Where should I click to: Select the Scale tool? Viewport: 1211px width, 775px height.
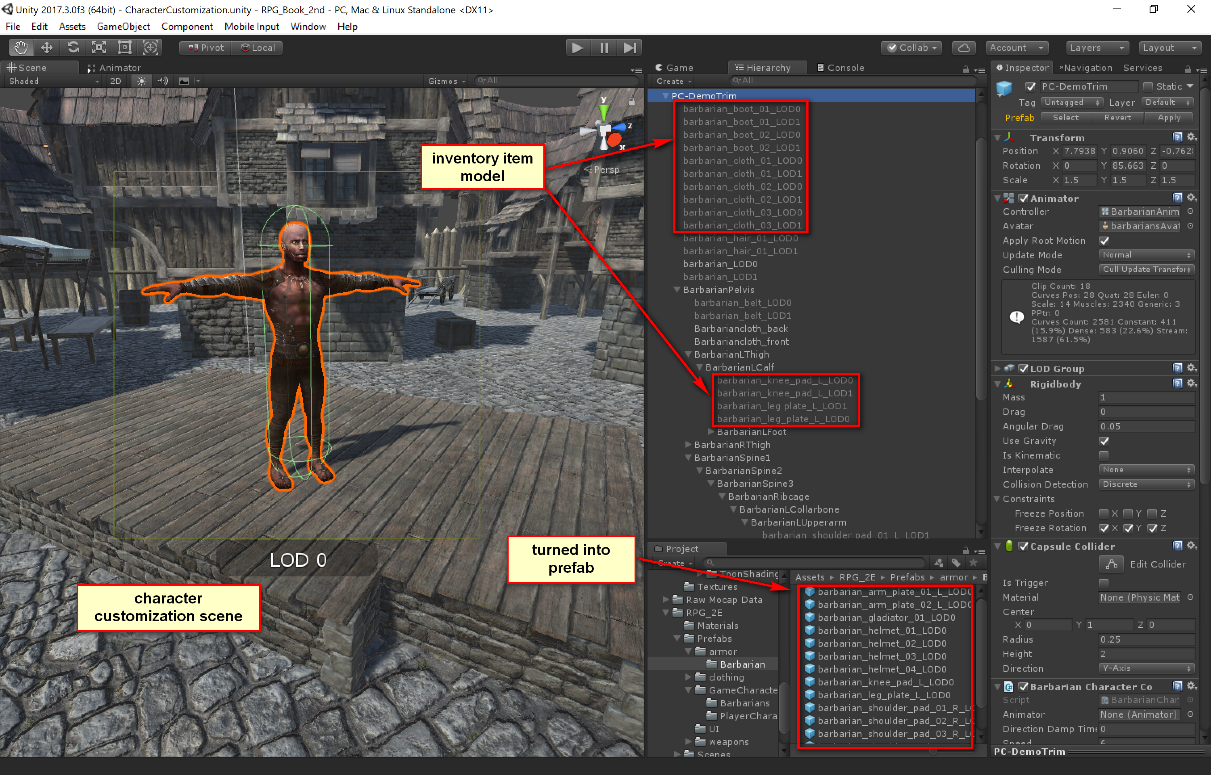coord(99,47)
